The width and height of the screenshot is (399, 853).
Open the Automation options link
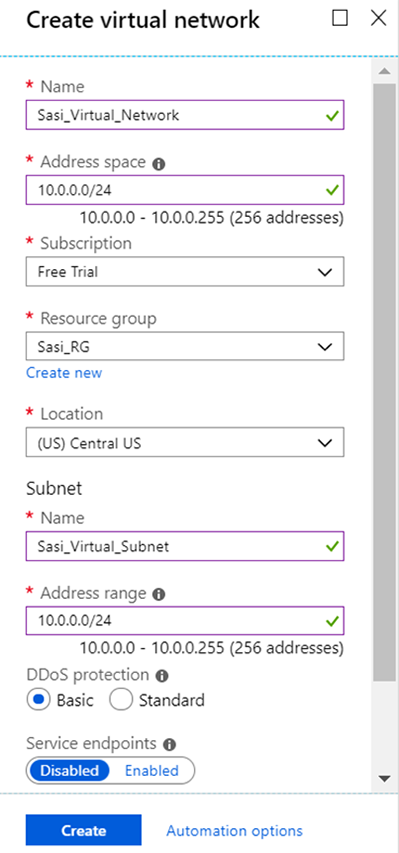pyautogui.click(x=234, y=831)
